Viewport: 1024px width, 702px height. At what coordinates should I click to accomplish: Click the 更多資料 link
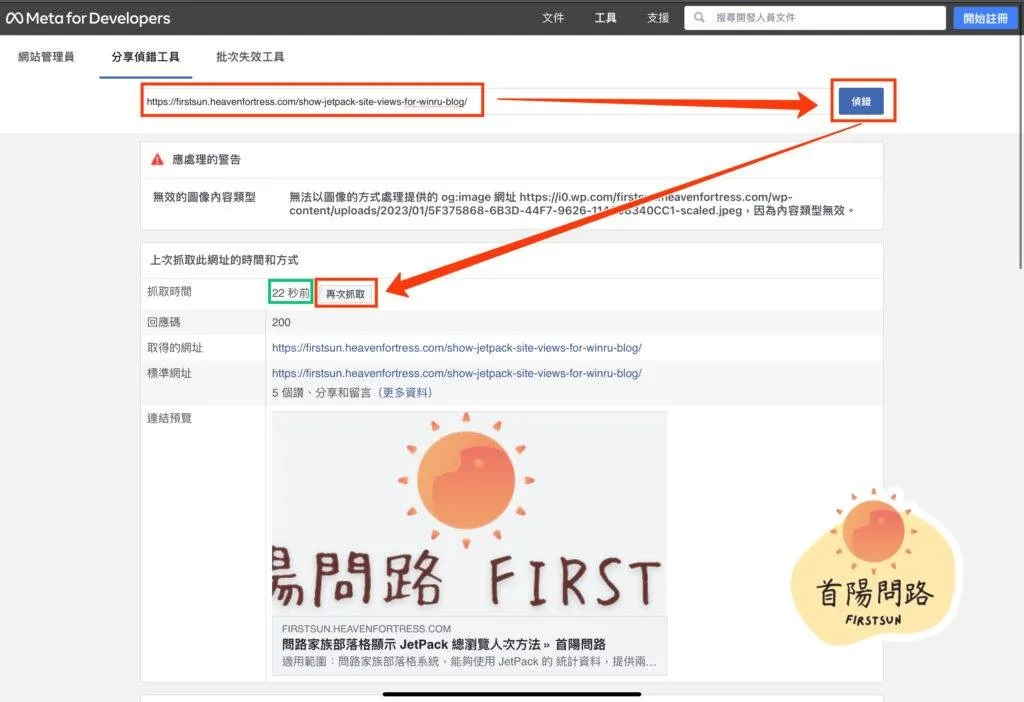click(x=405, y=393)
